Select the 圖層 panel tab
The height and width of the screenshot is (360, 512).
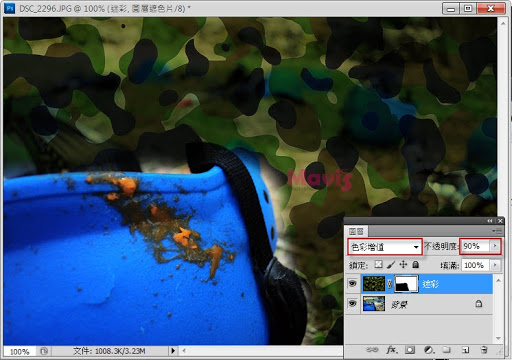coord(356,231)
